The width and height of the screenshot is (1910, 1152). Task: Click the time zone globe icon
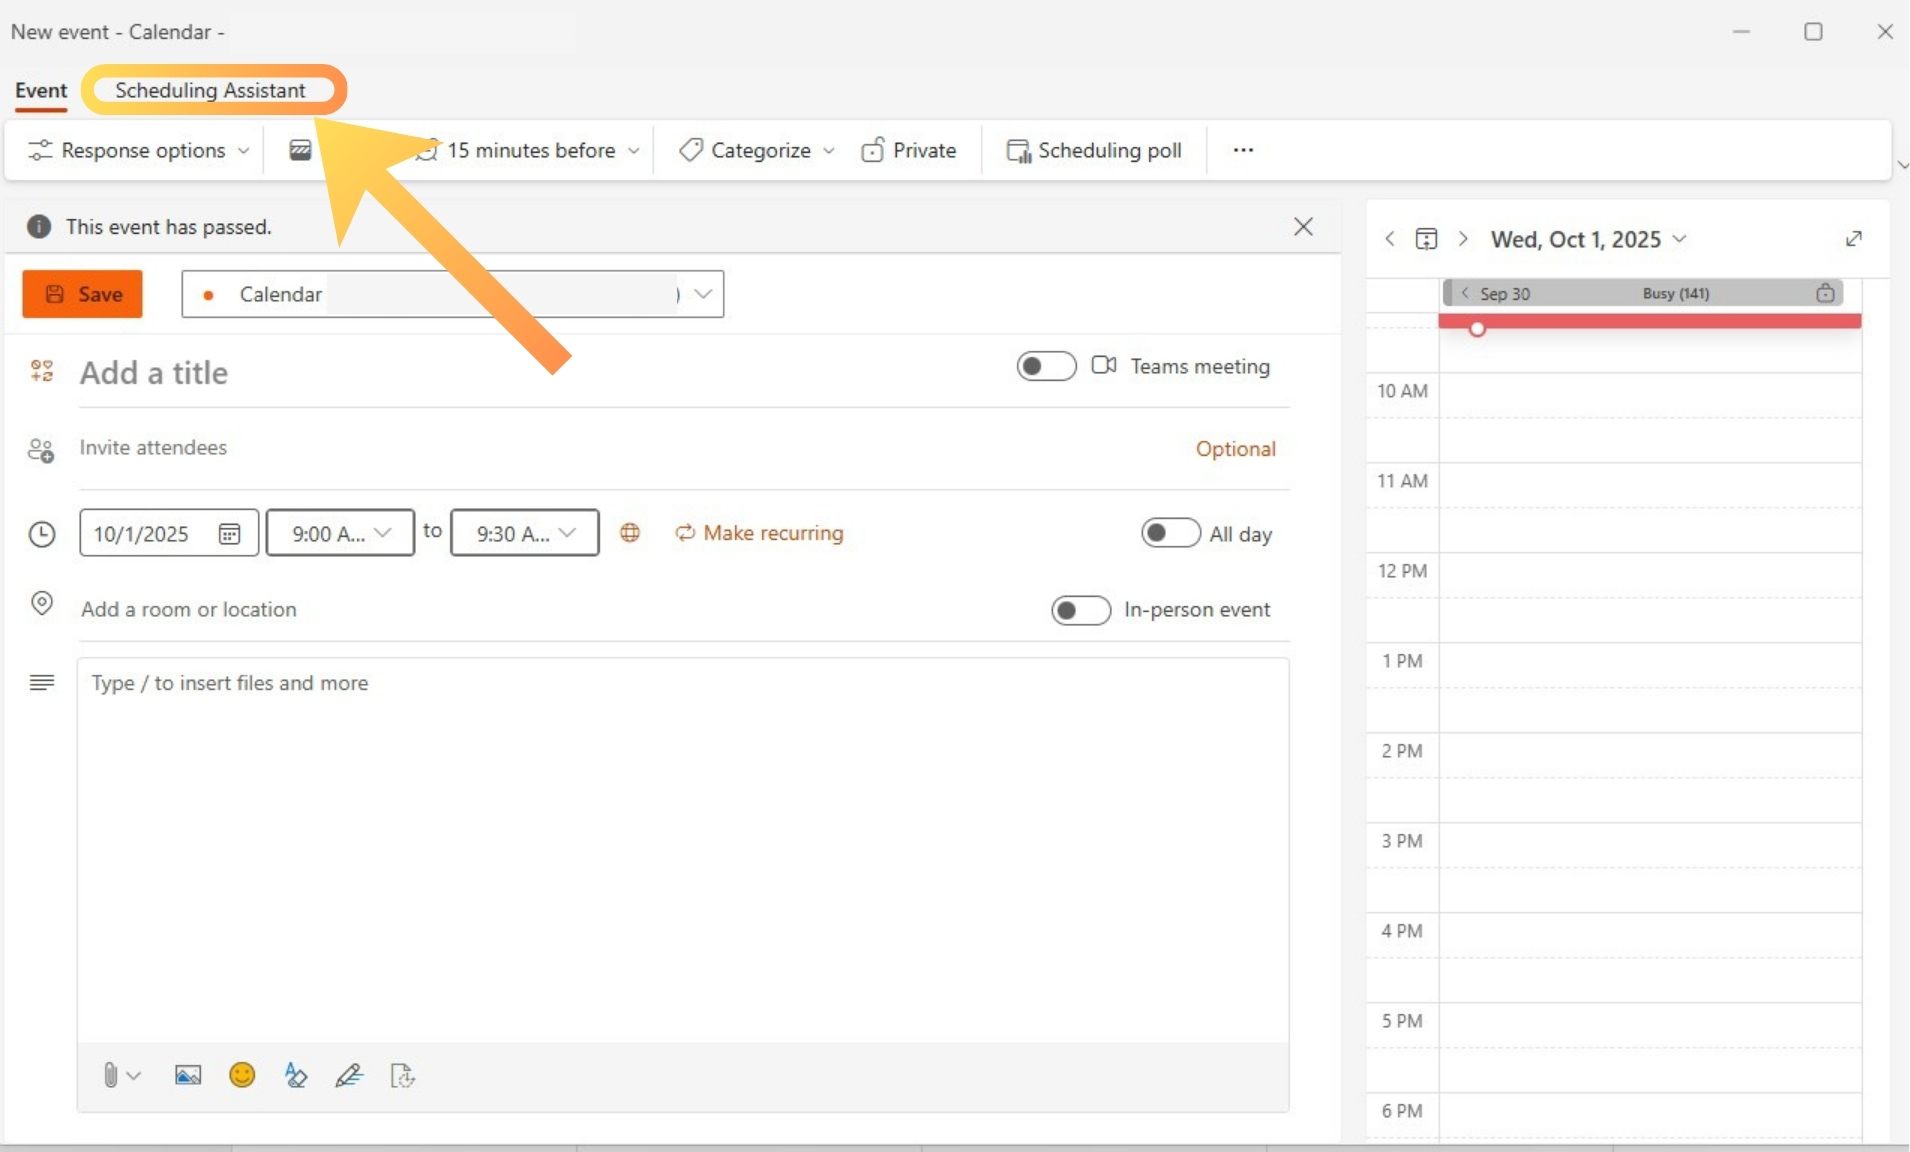pyautogui.click(x=630, y=533)
